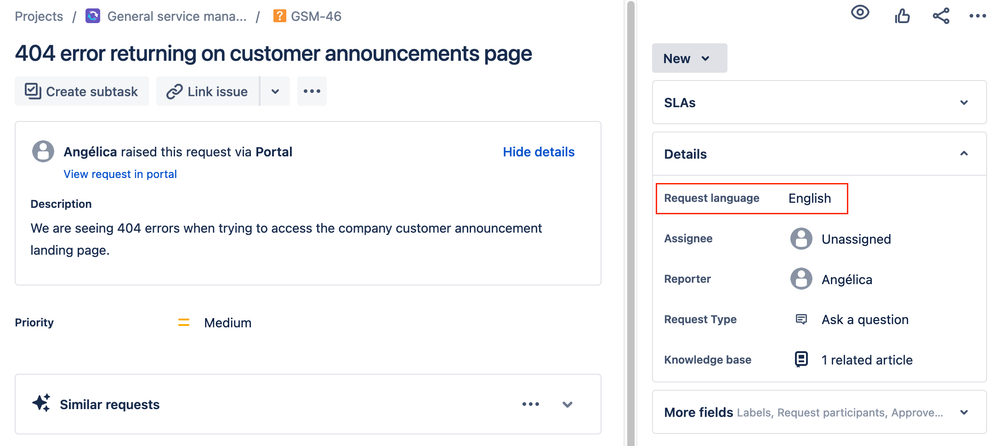This screenshot has height=446, width=999.
Task: Go to Projects breadcrumb
Action: tap(39, 16)
